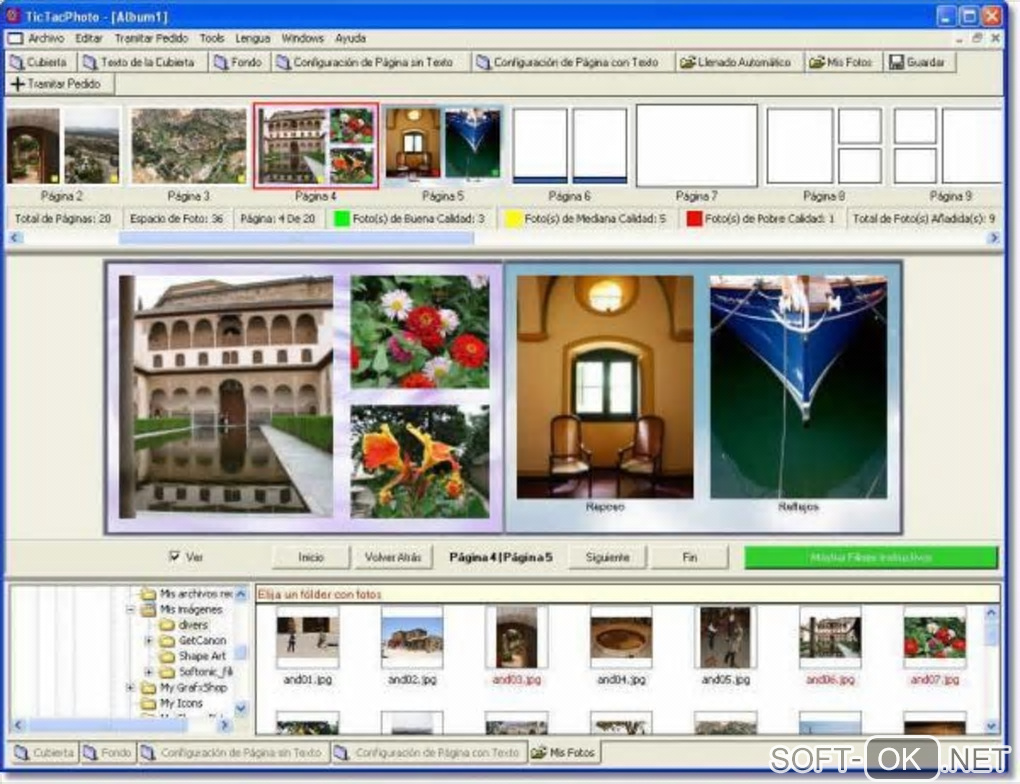Screen dimensions: 1020x784
Task: Click the Alhambra courtyard photo on page
Action: click(x=226, y=396)
